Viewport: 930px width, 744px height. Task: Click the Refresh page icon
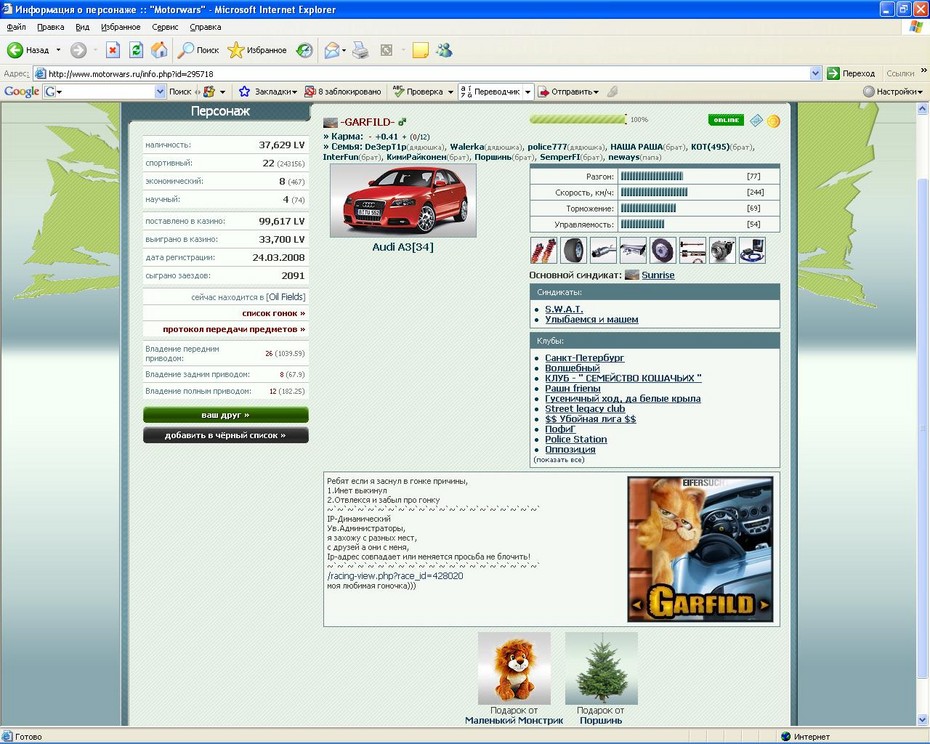tap(136, 50)
